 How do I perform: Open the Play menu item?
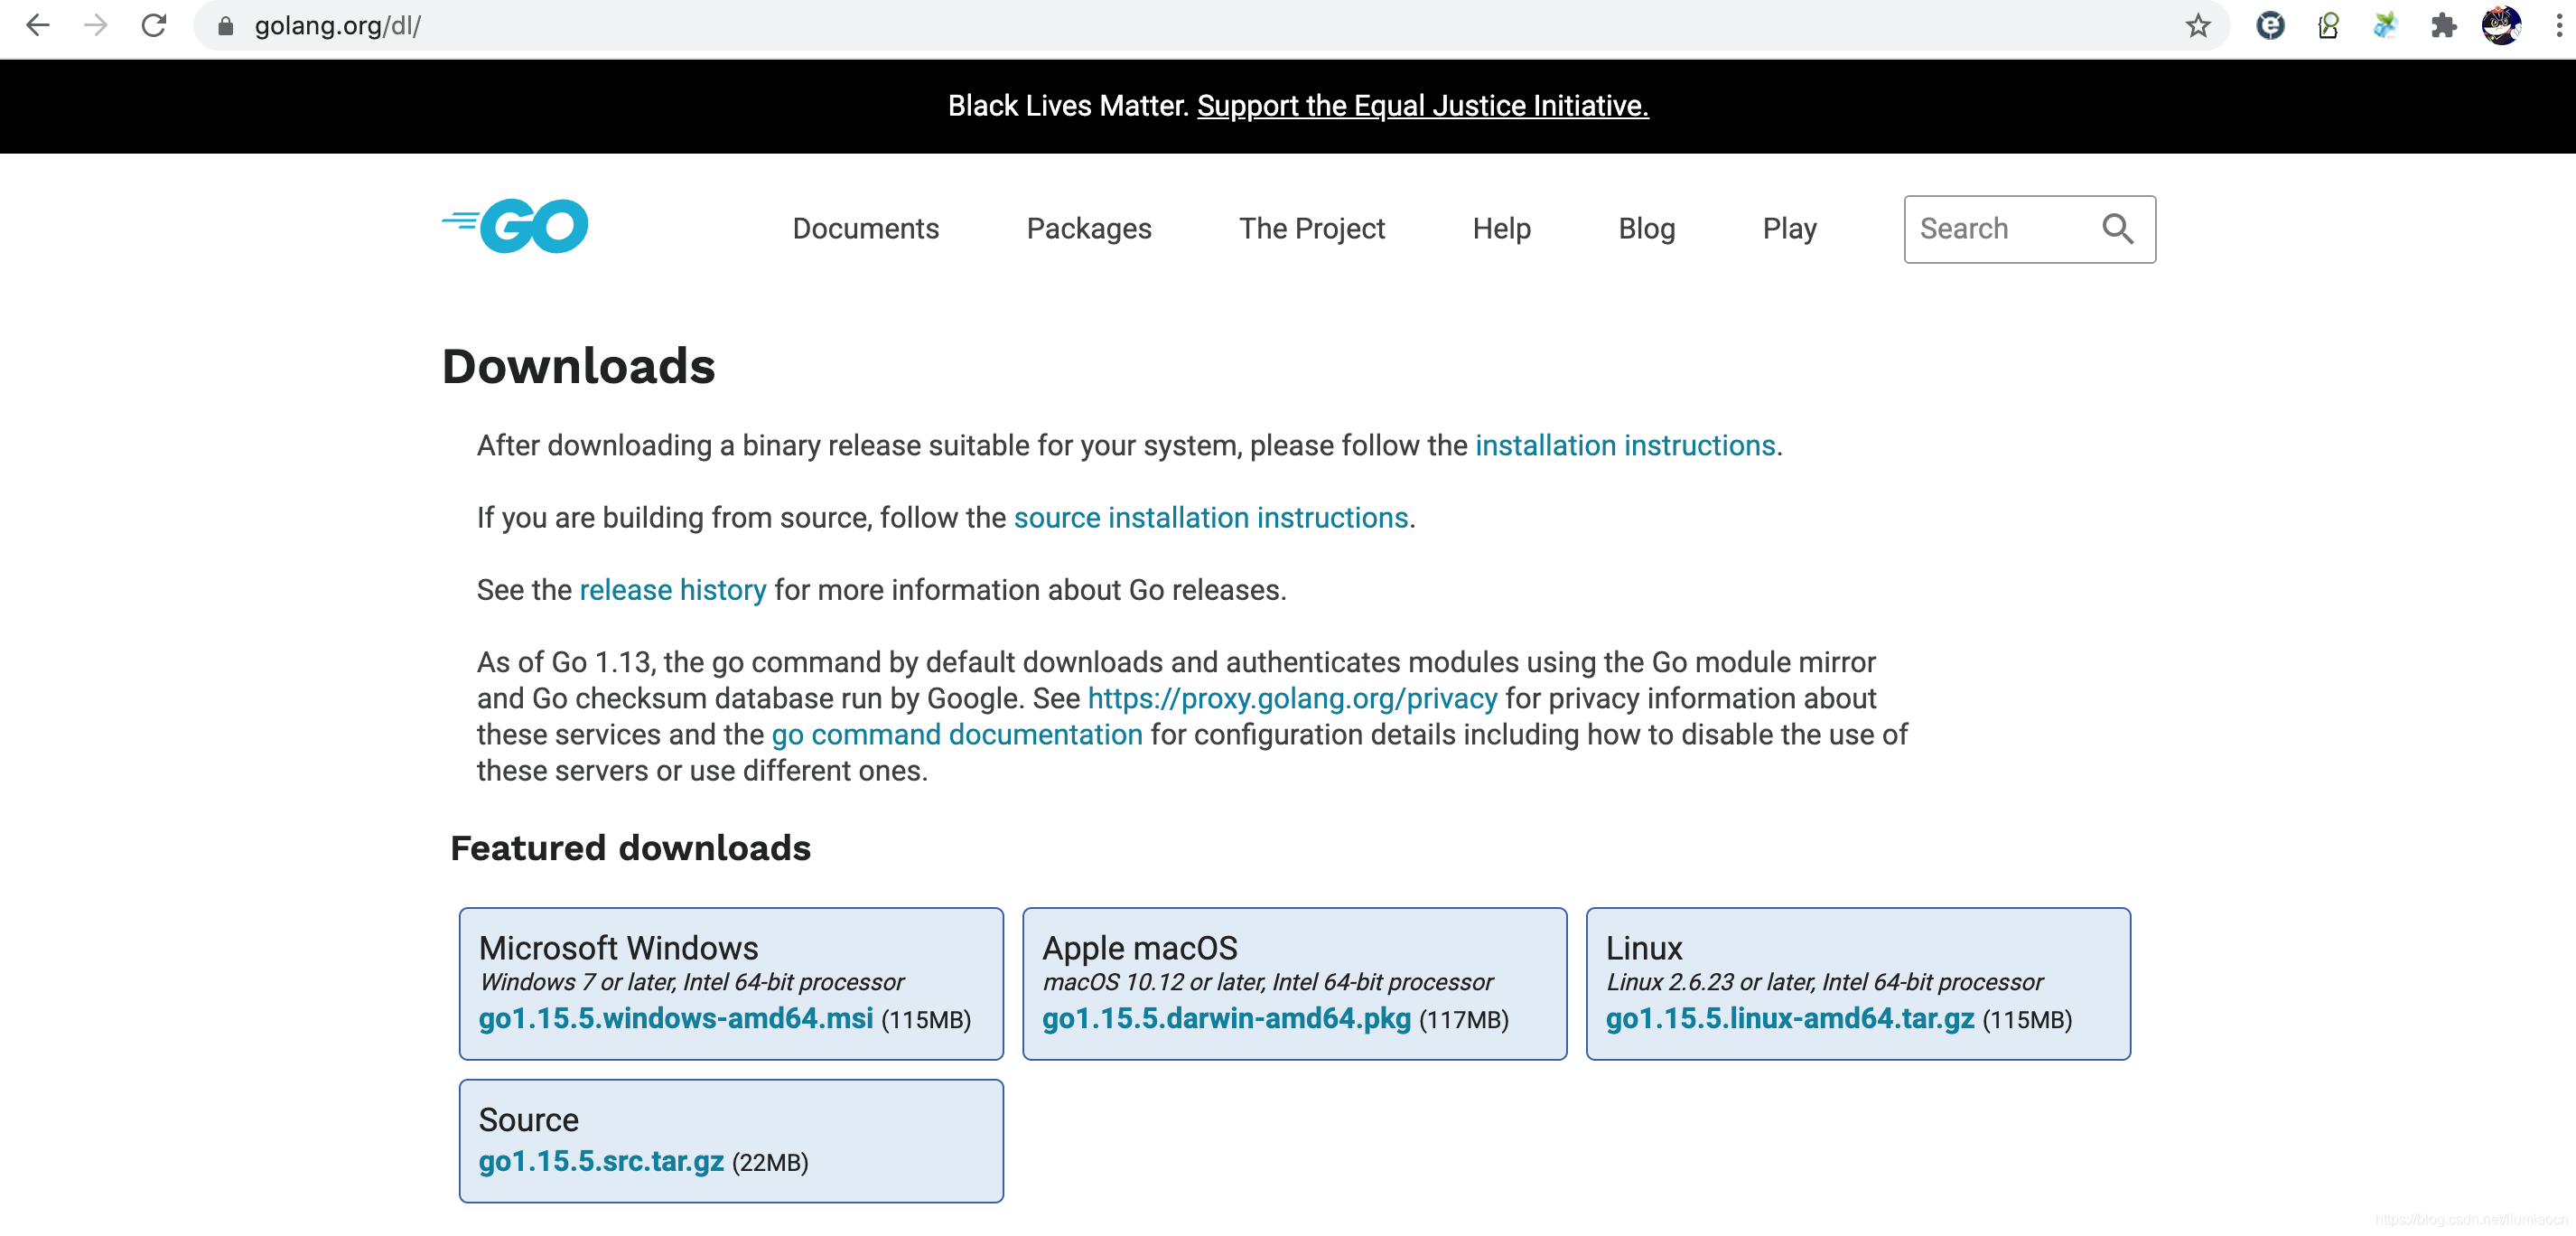click(1789, 229)
